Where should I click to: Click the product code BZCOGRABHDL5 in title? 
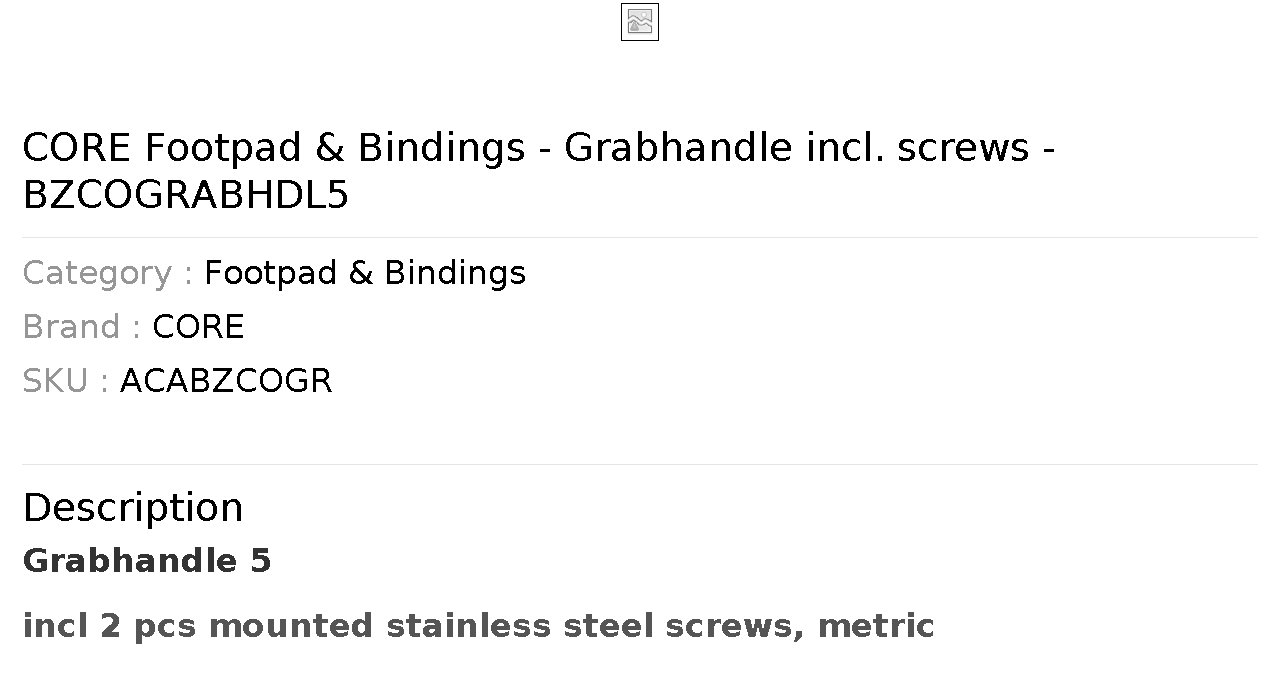click(x=186, y=196)
